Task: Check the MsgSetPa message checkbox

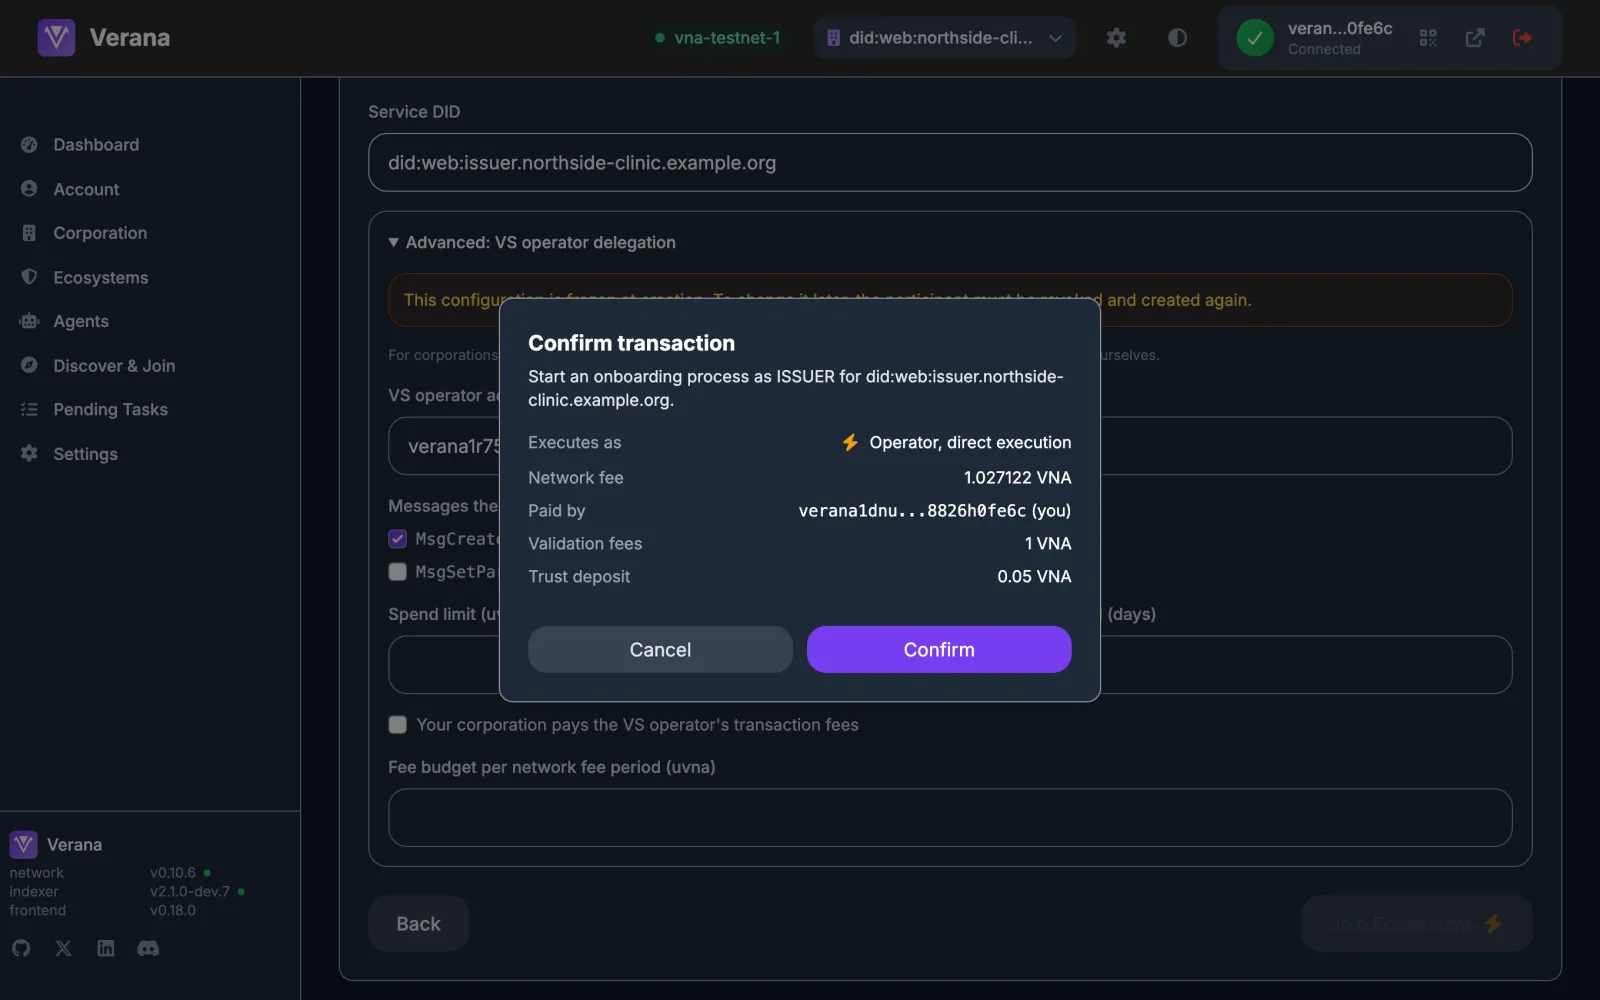Action: coord(397,572)
